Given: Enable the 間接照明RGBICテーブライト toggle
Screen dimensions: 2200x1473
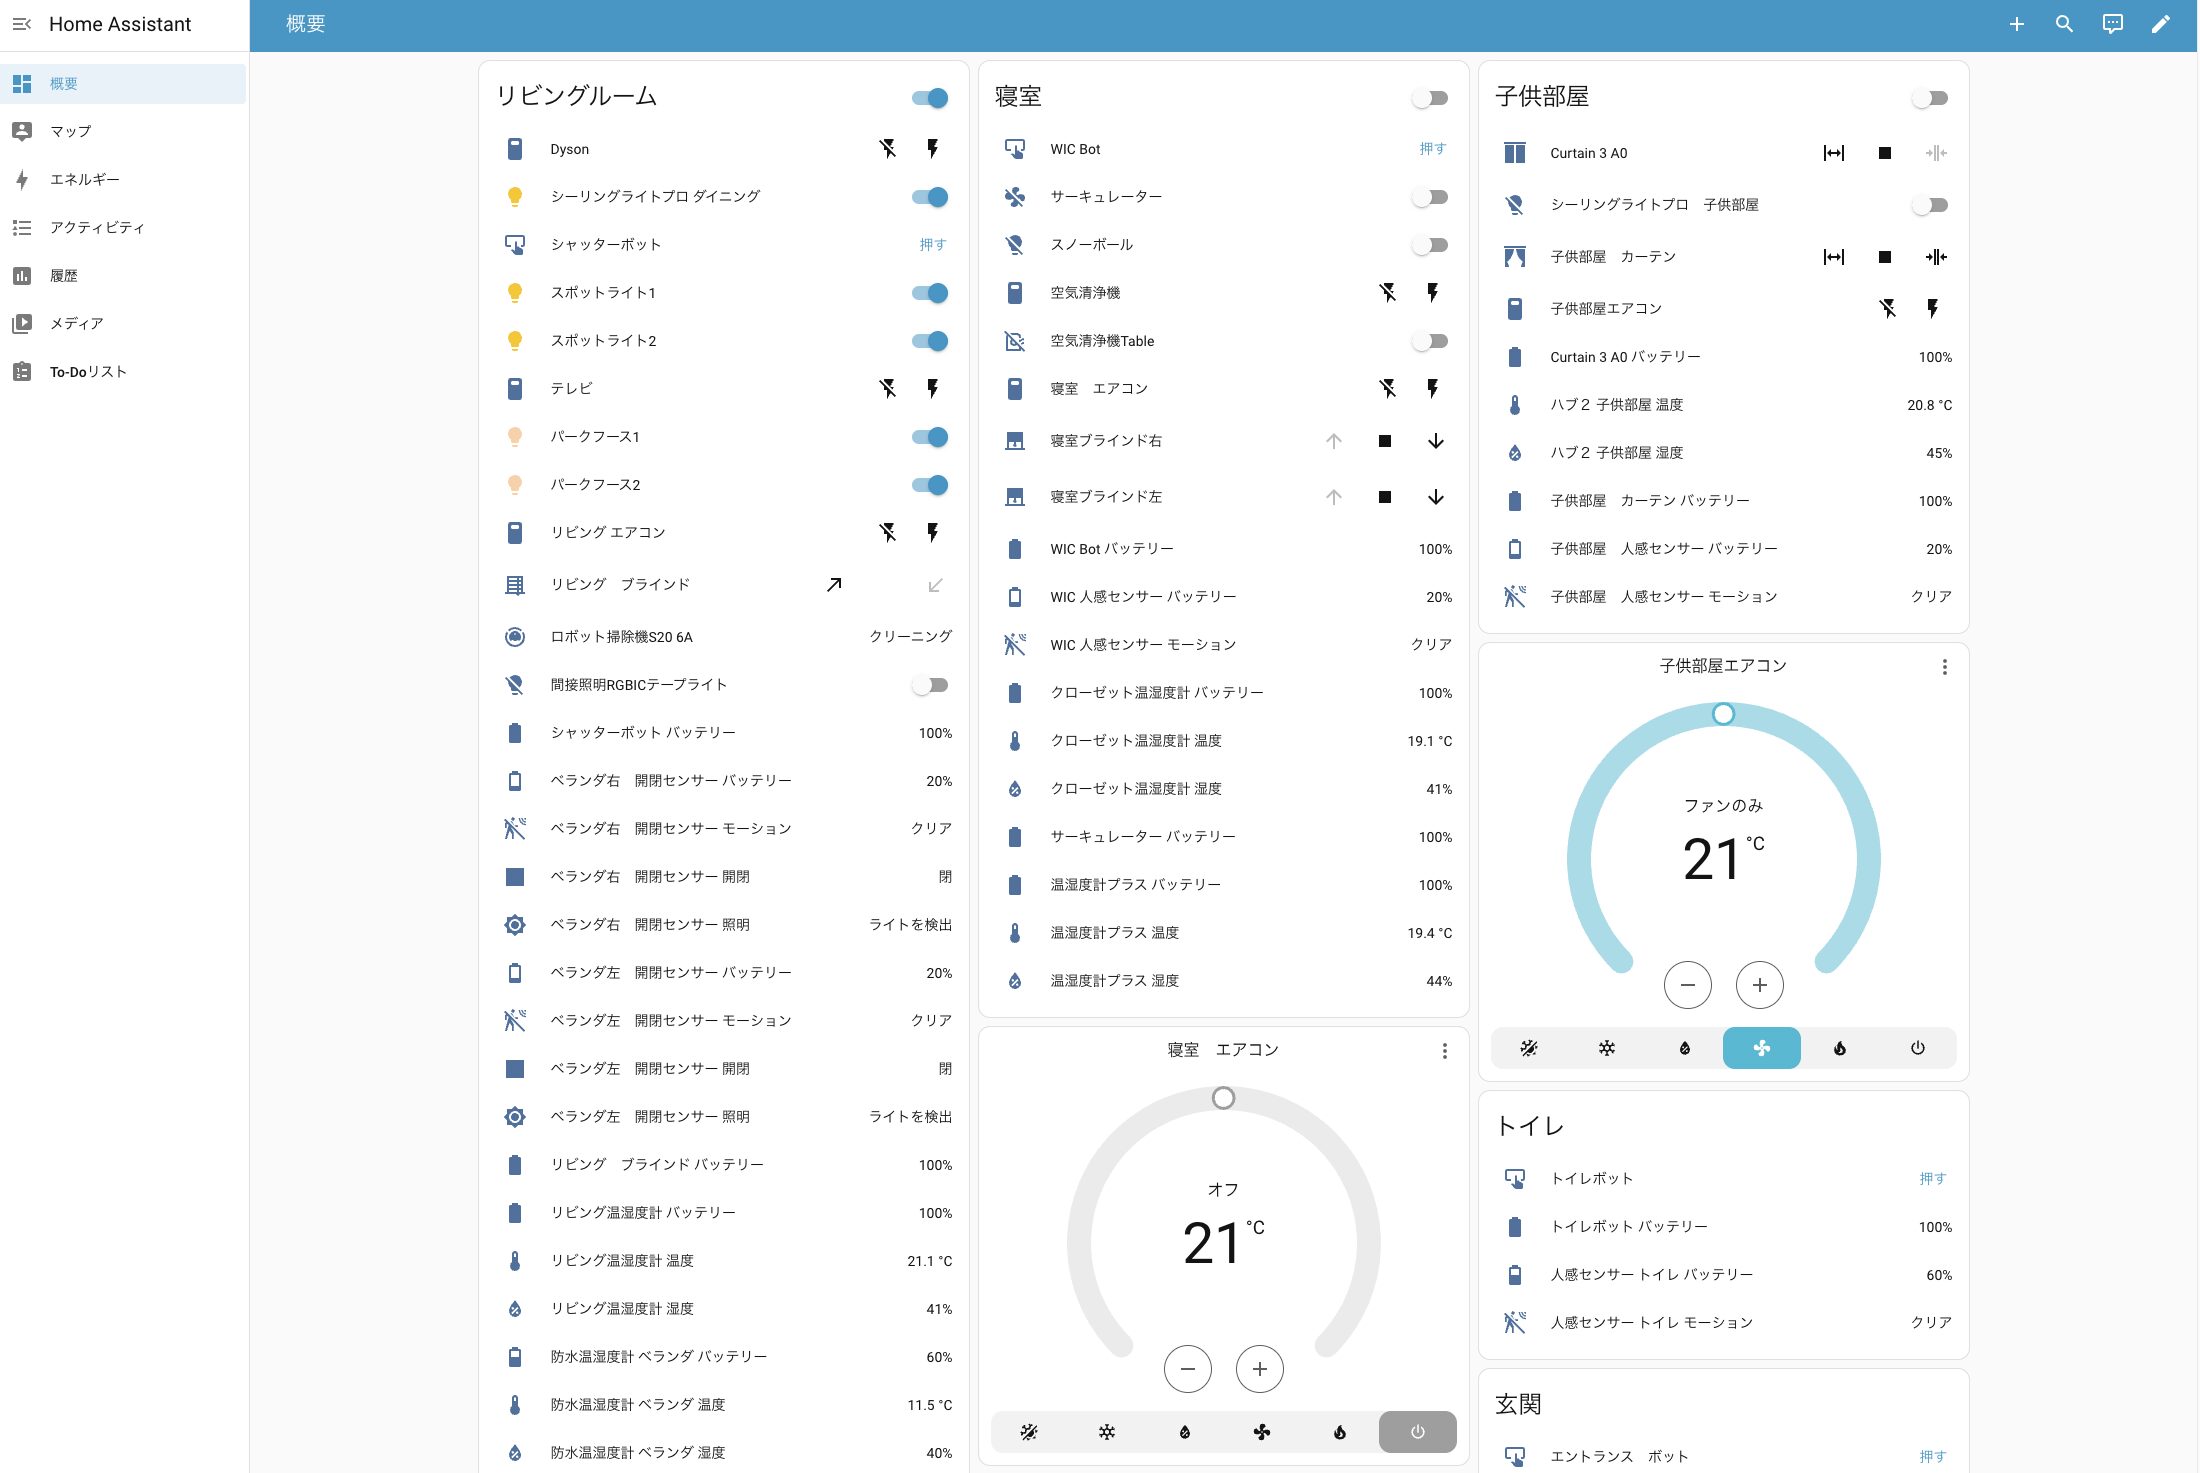Looking at the screenshot, I should tap(929, 684).
